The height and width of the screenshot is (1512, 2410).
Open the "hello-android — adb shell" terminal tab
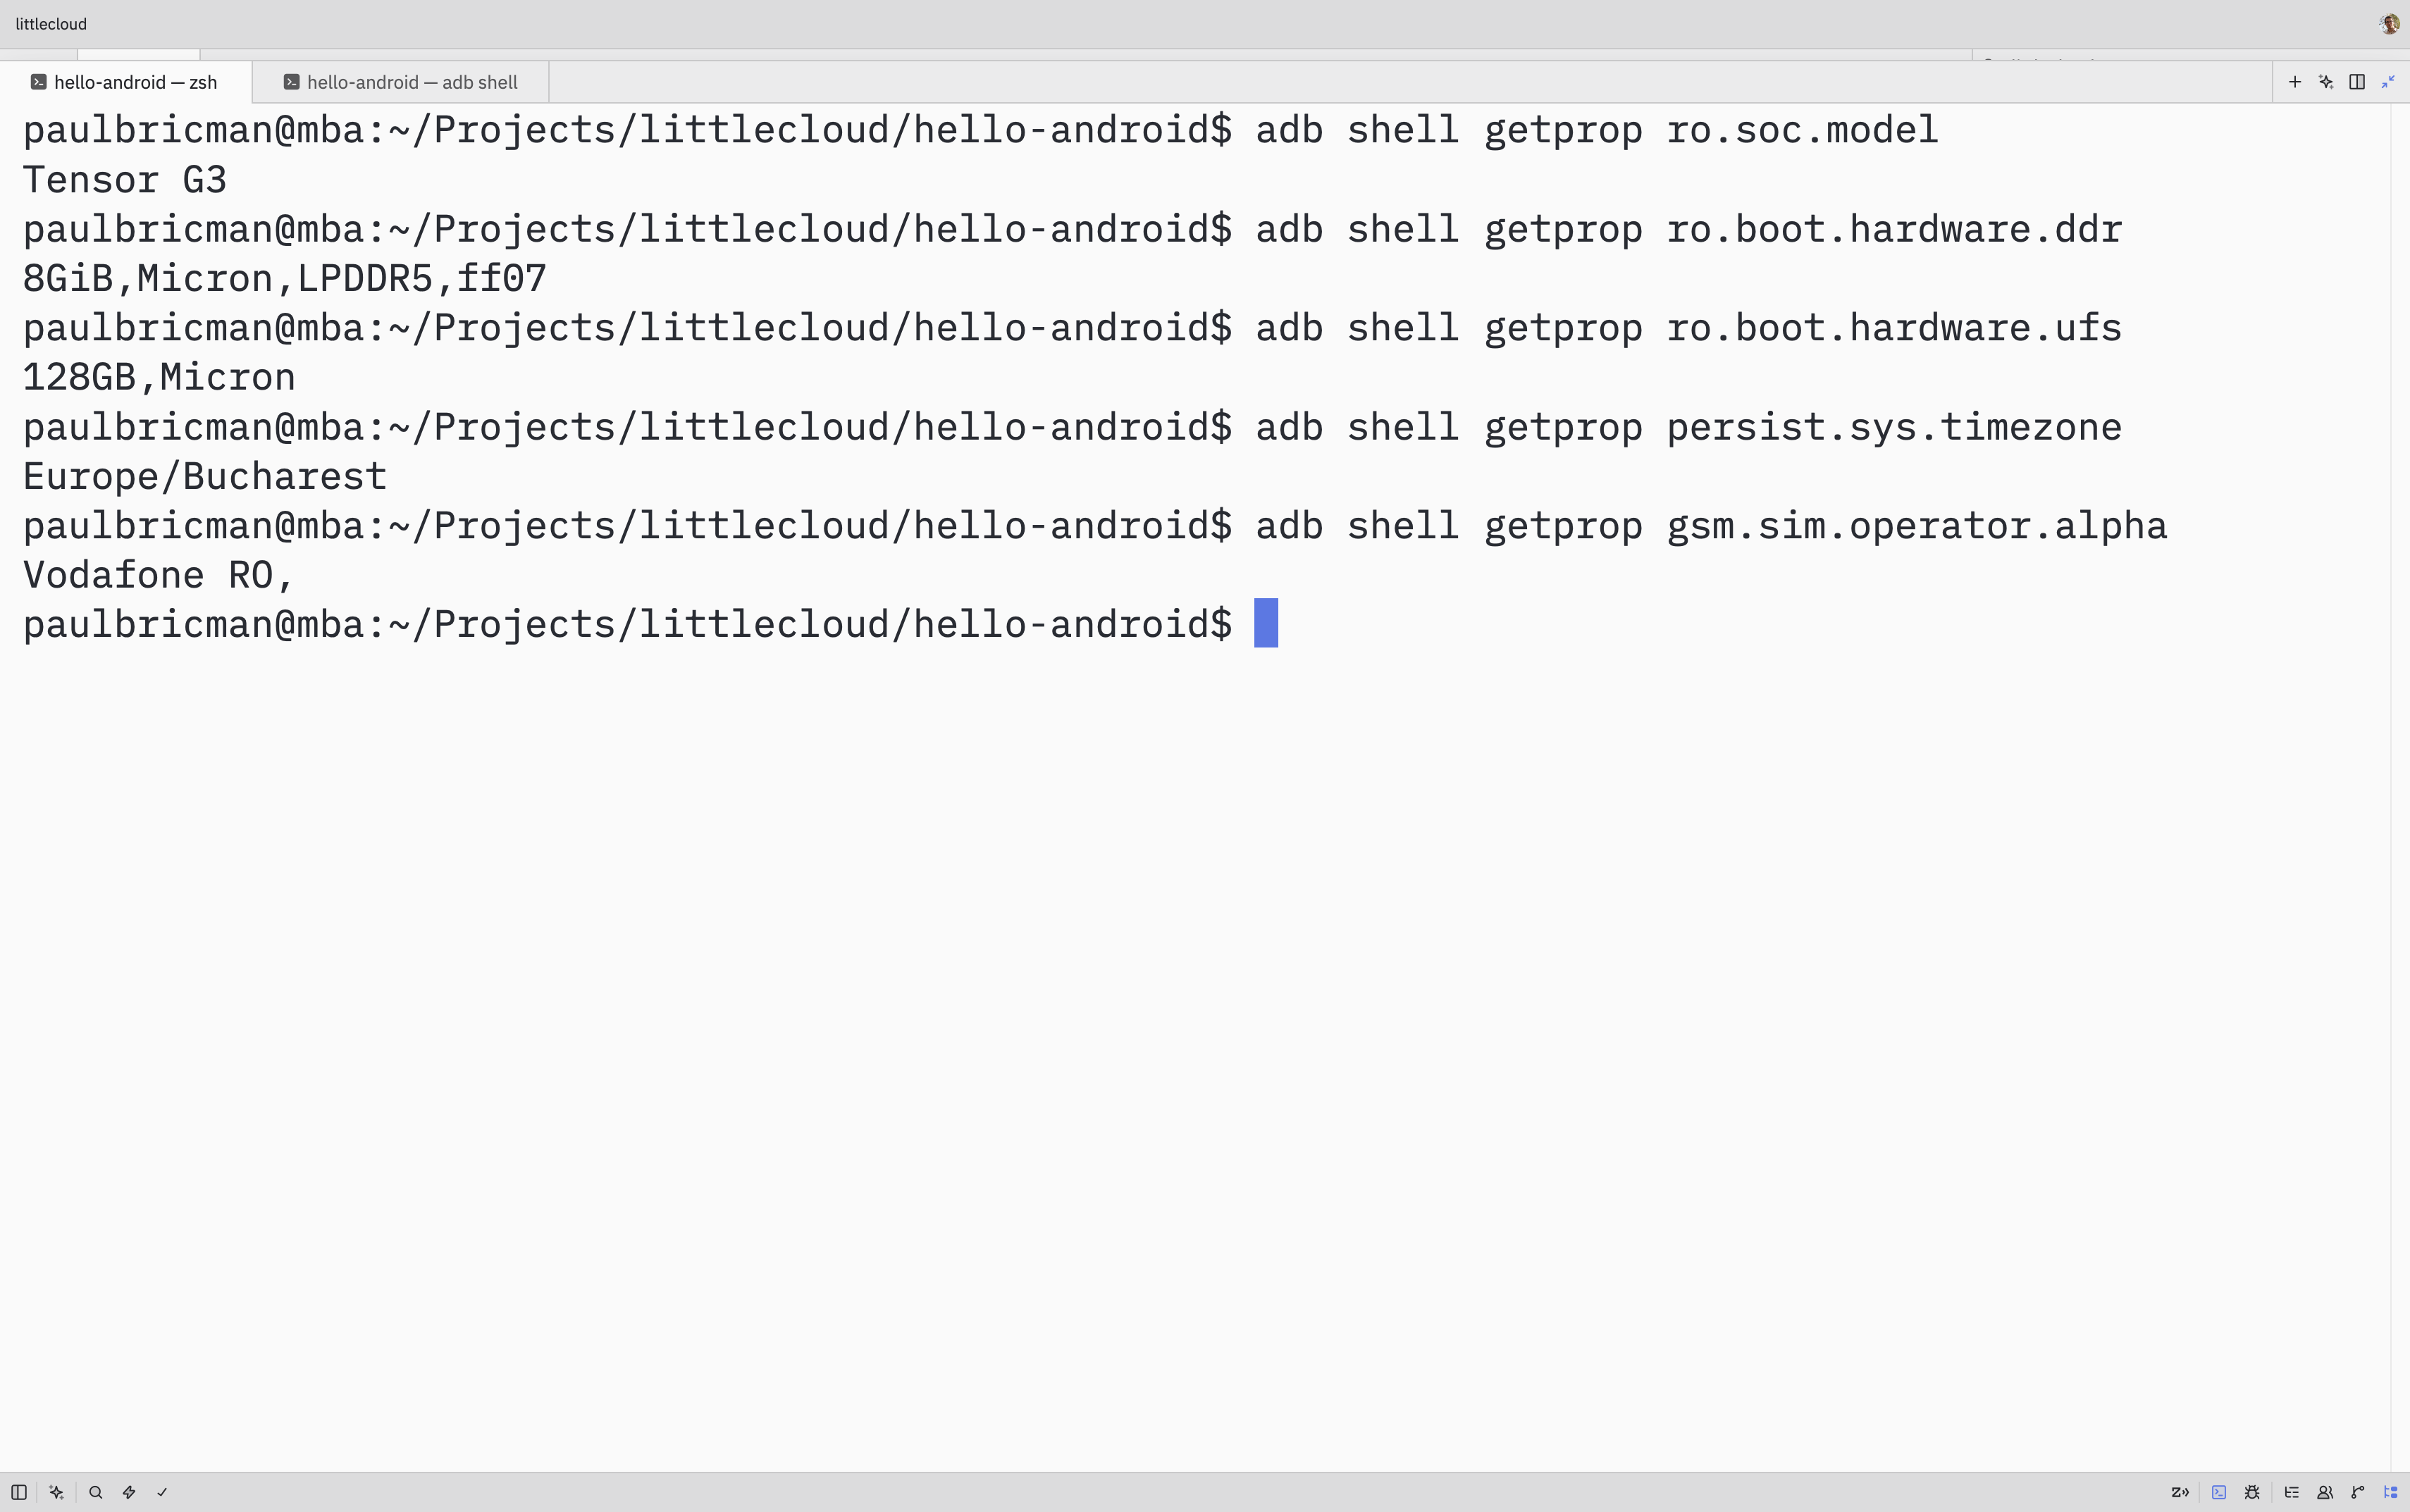[x=400, y=82]
